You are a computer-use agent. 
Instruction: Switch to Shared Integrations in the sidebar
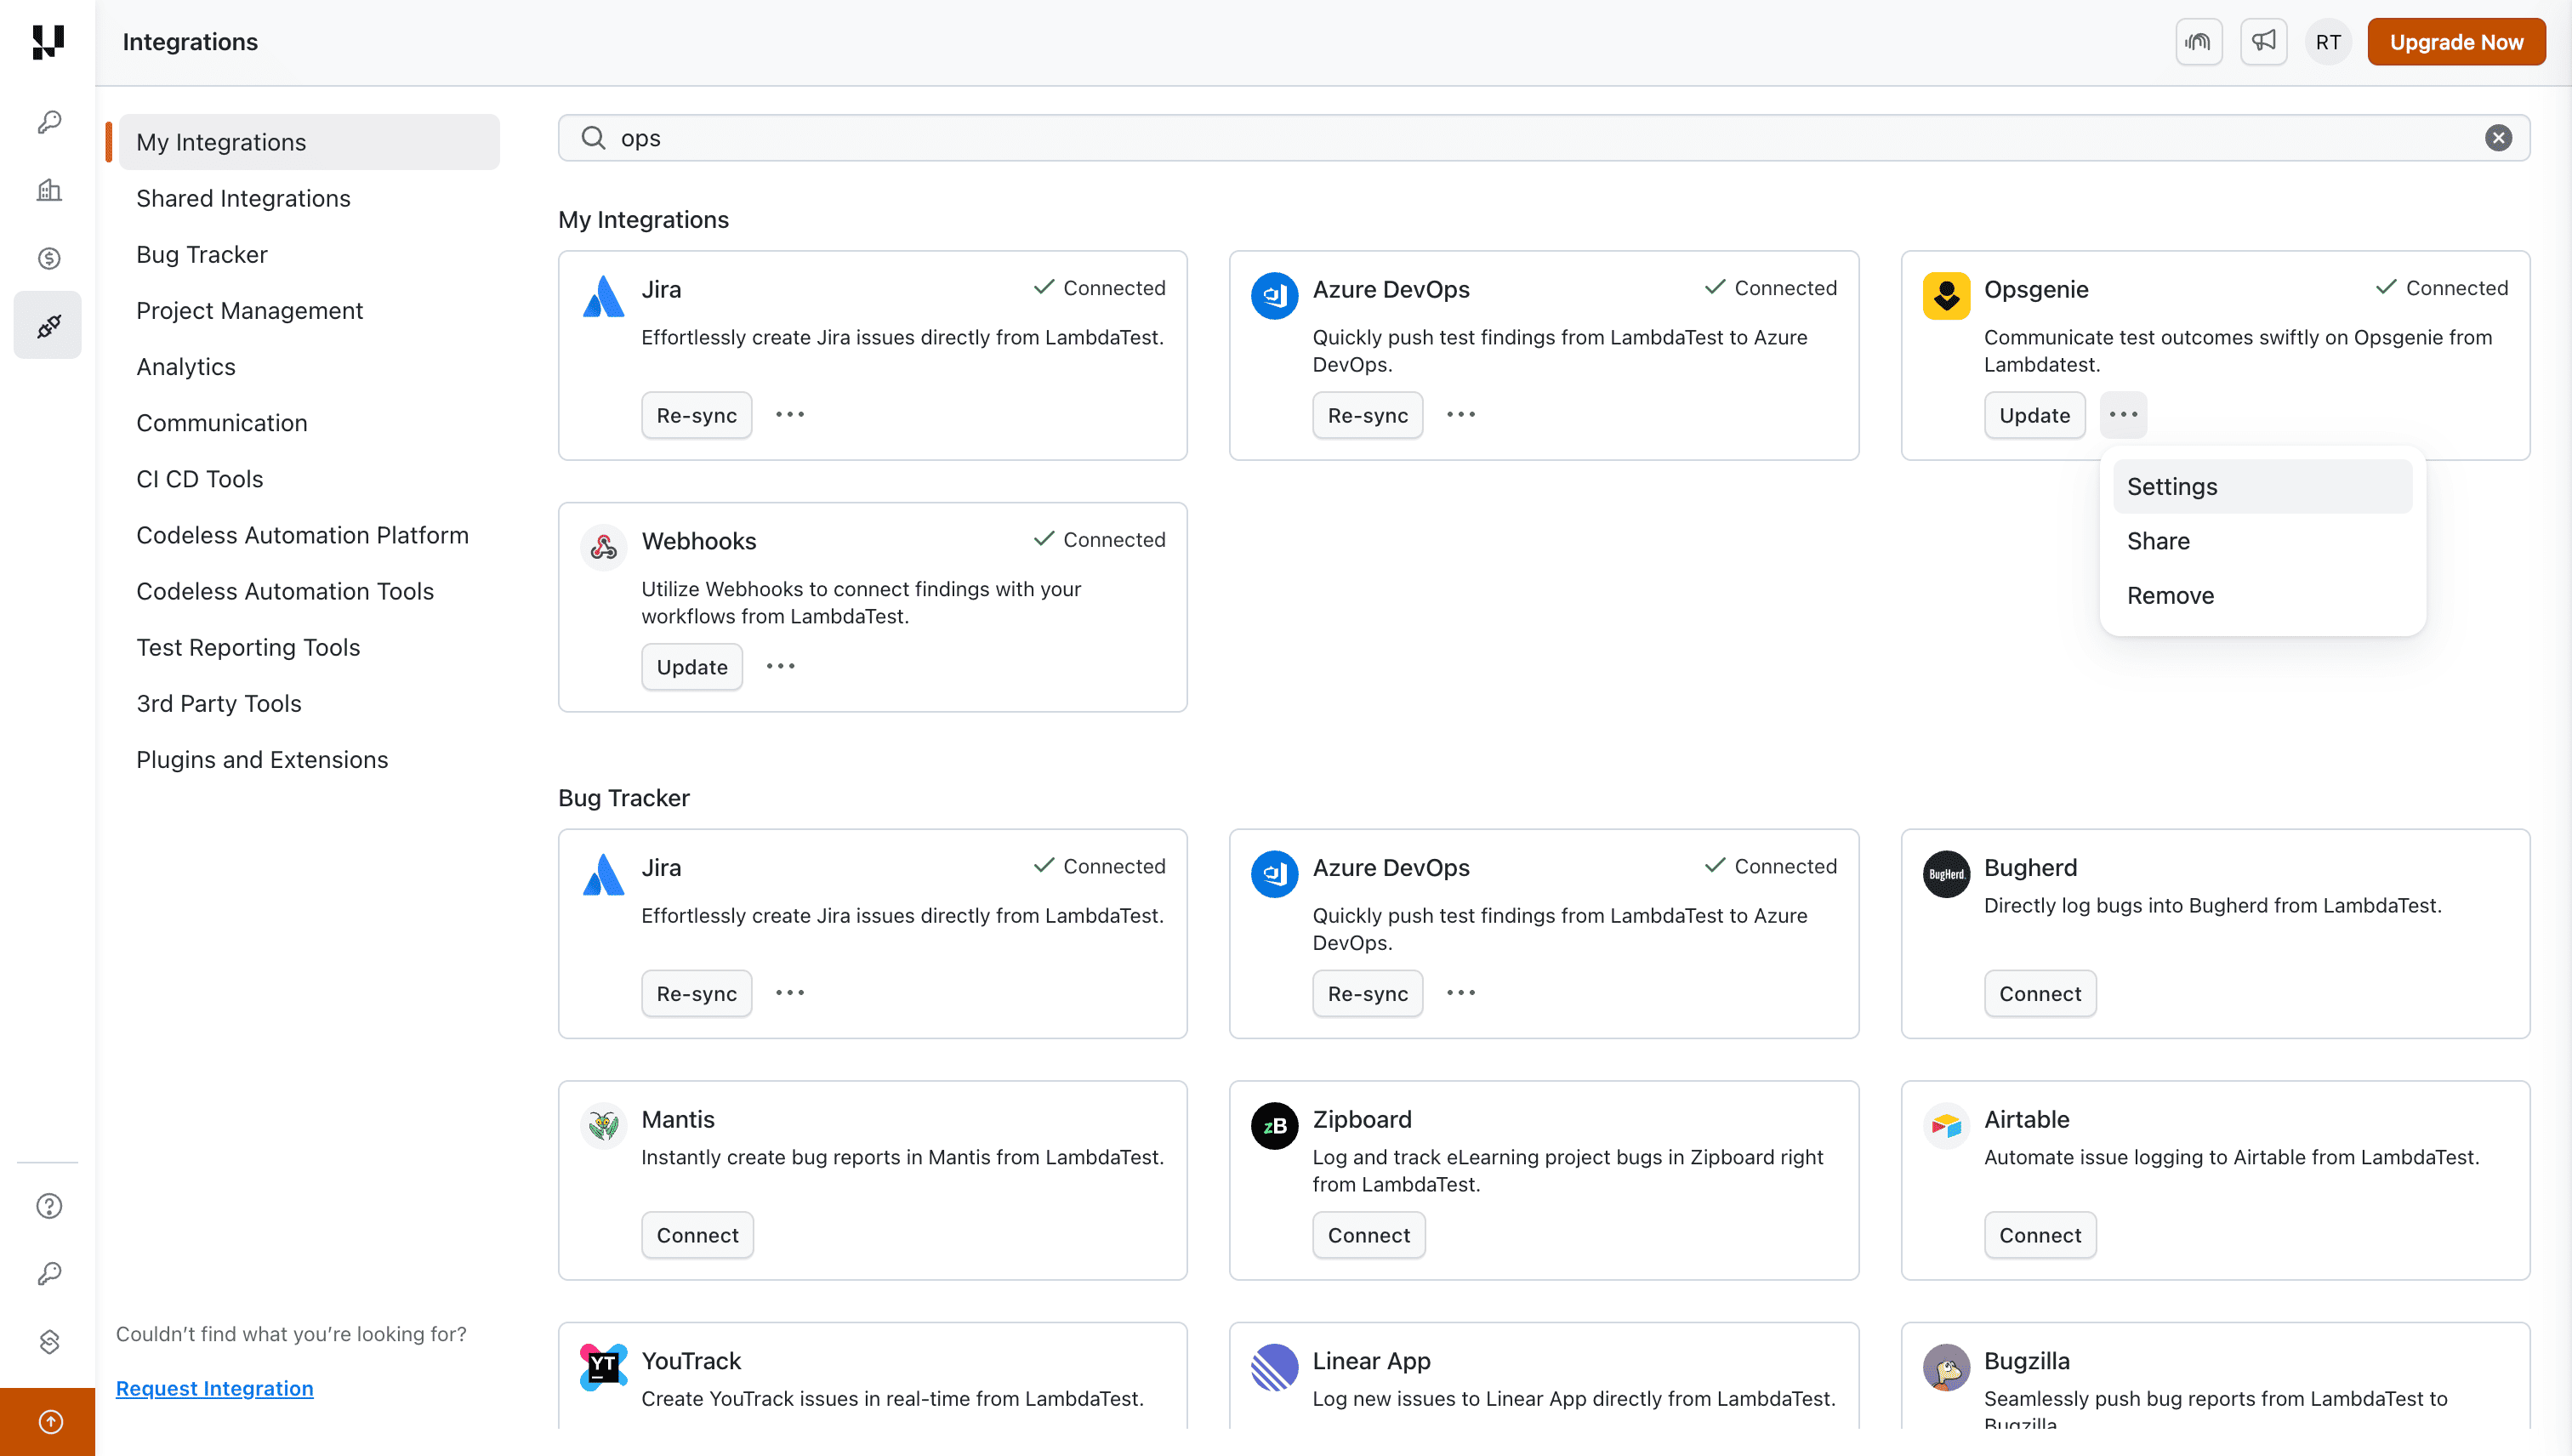[x=243, y=198]
